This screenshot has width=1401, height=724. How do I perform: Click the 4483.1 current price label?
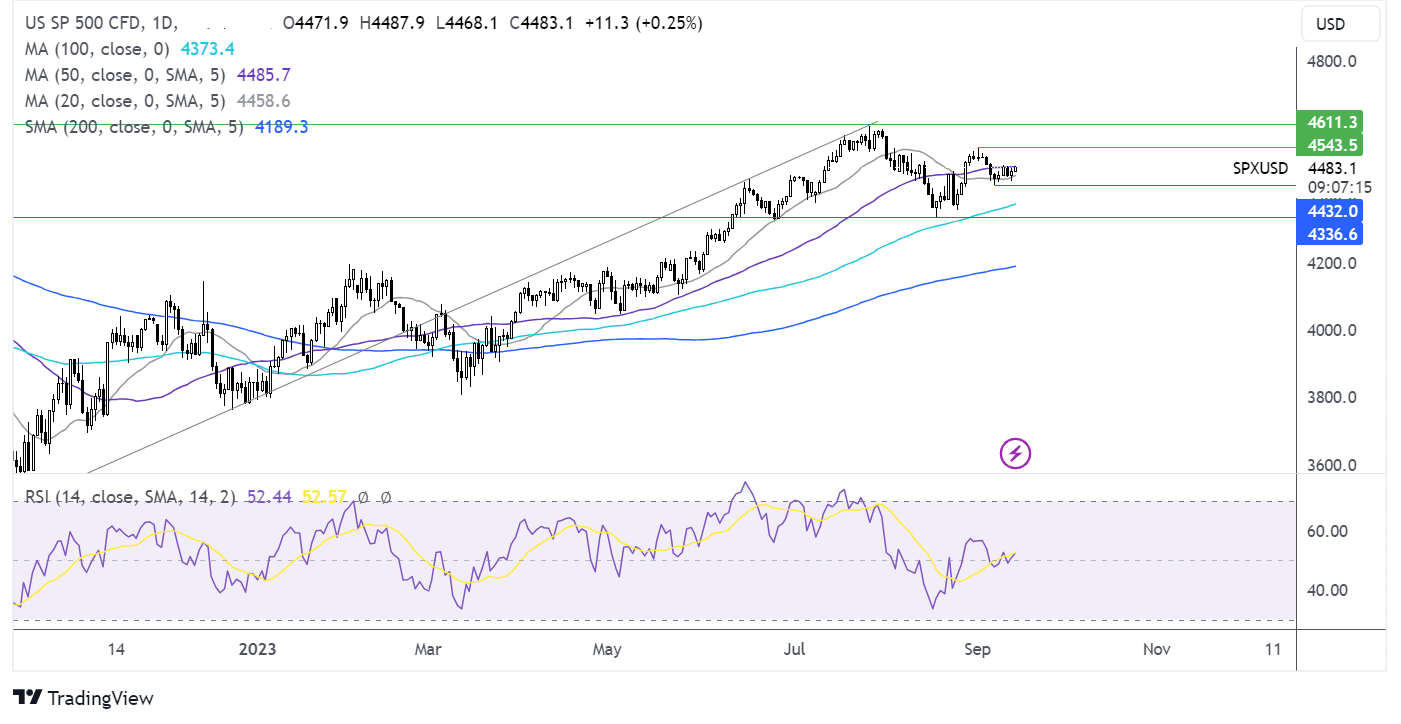(1332, 169)
